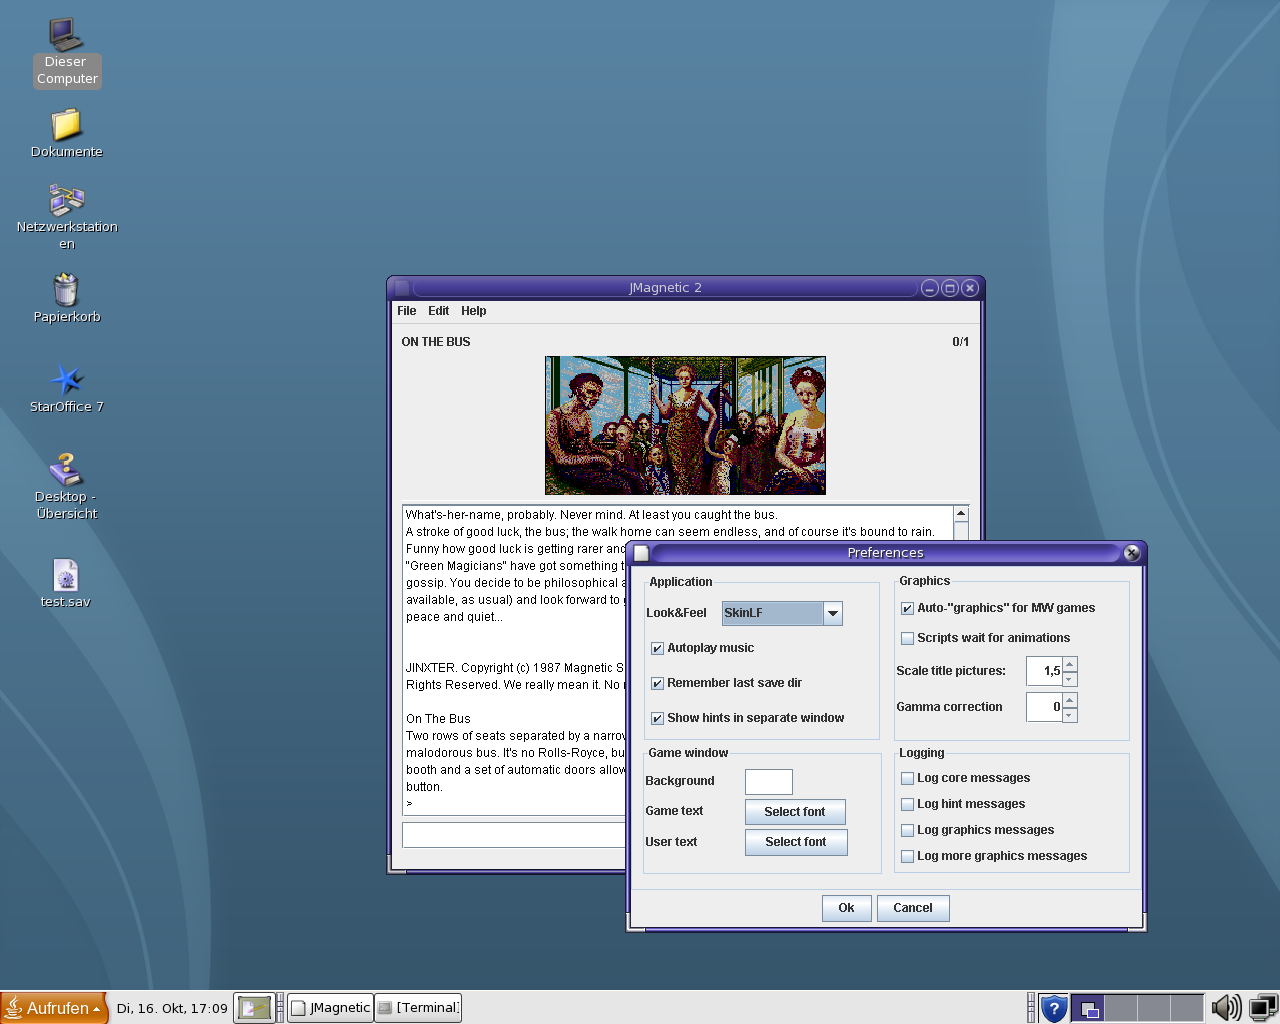Open the Dieser Computer desktop icon

[x=66, y=36]
